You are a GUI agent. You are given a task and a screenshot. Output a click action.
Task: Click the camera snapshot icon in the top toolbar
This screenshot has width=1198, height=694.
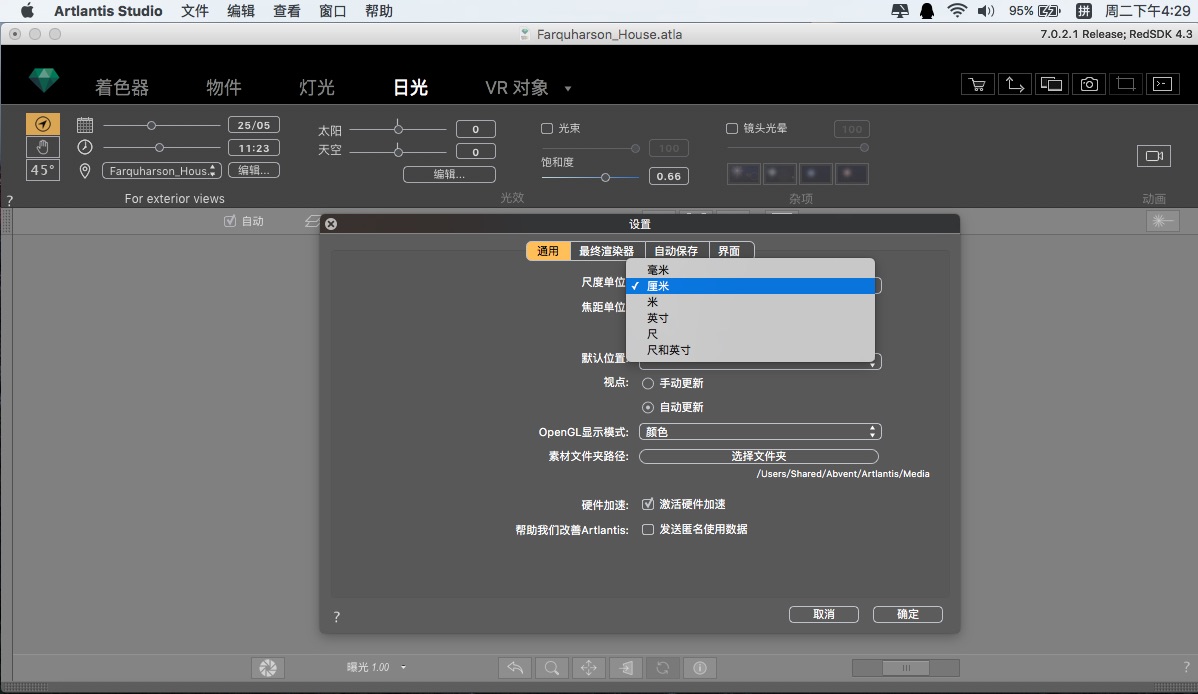point(1089,84)
